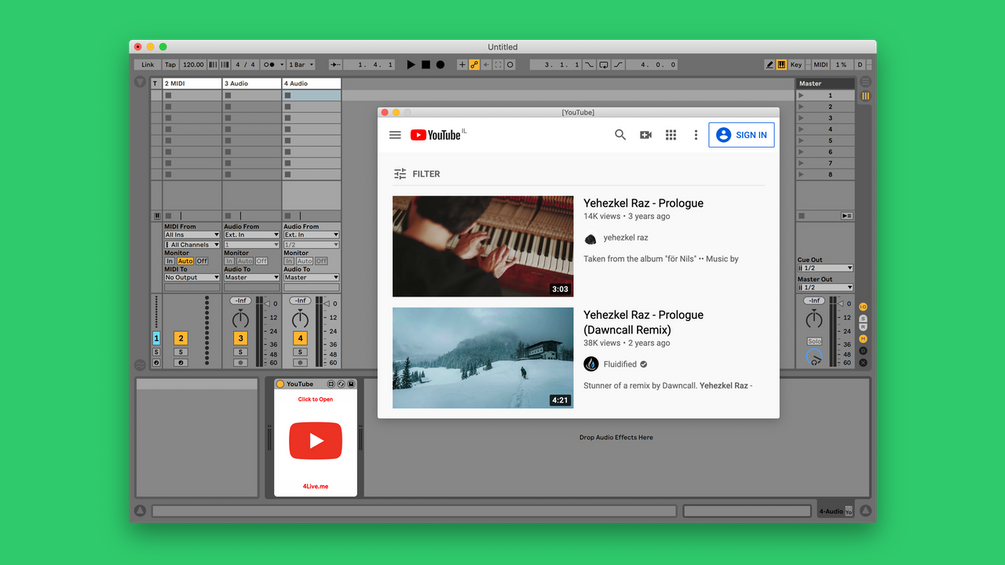Solo the 3 Audio track
1005x565 pixels.
tap(240, 352)
